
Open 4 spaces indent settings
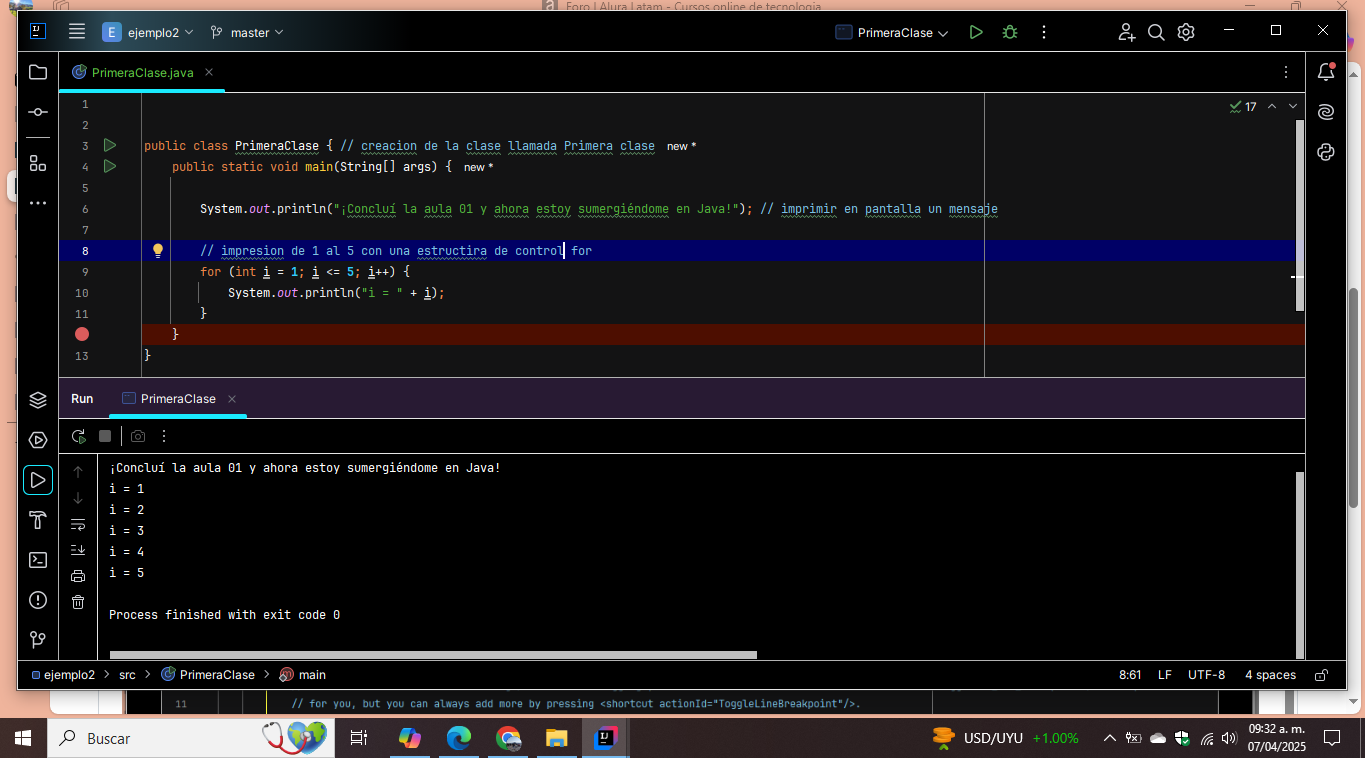(x=1270, y=675)
